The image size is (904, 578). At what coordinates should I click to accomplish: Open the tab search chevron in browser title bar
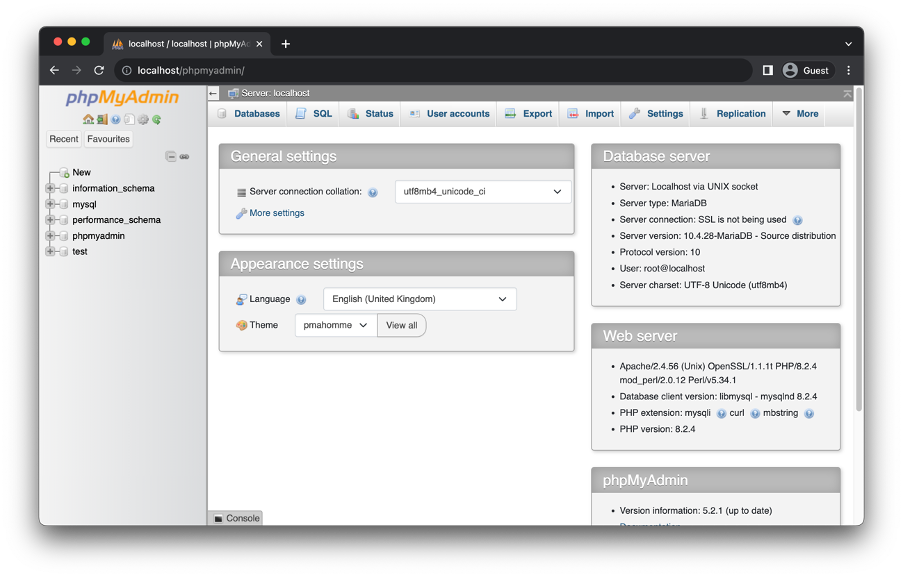pos(848,44)
